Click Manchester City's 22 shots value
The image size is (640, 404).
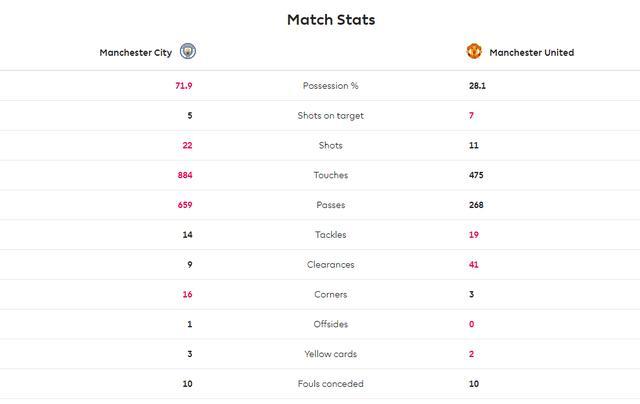(x=186, y=145)
